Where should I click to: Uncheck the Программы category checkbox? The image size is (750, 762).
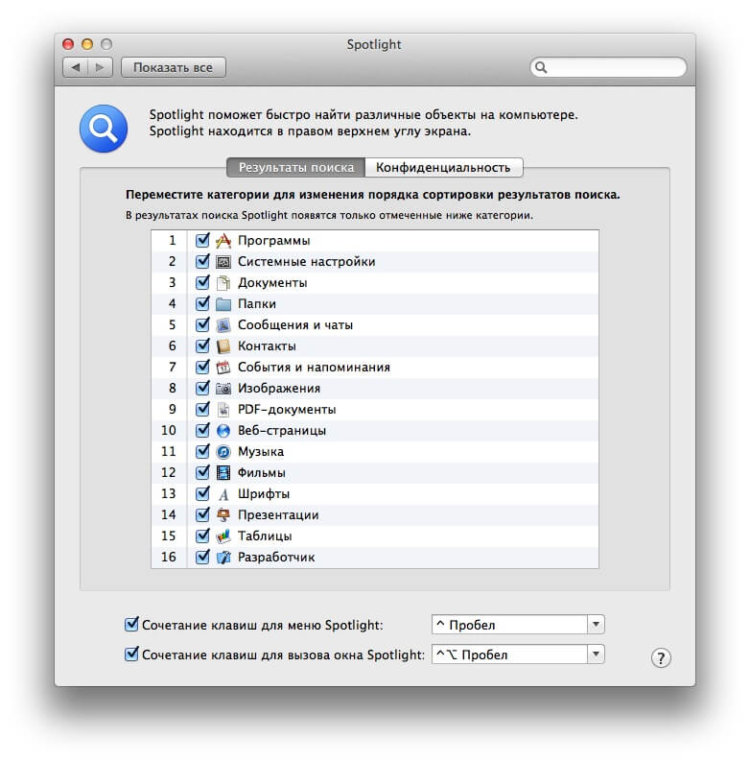202,240
